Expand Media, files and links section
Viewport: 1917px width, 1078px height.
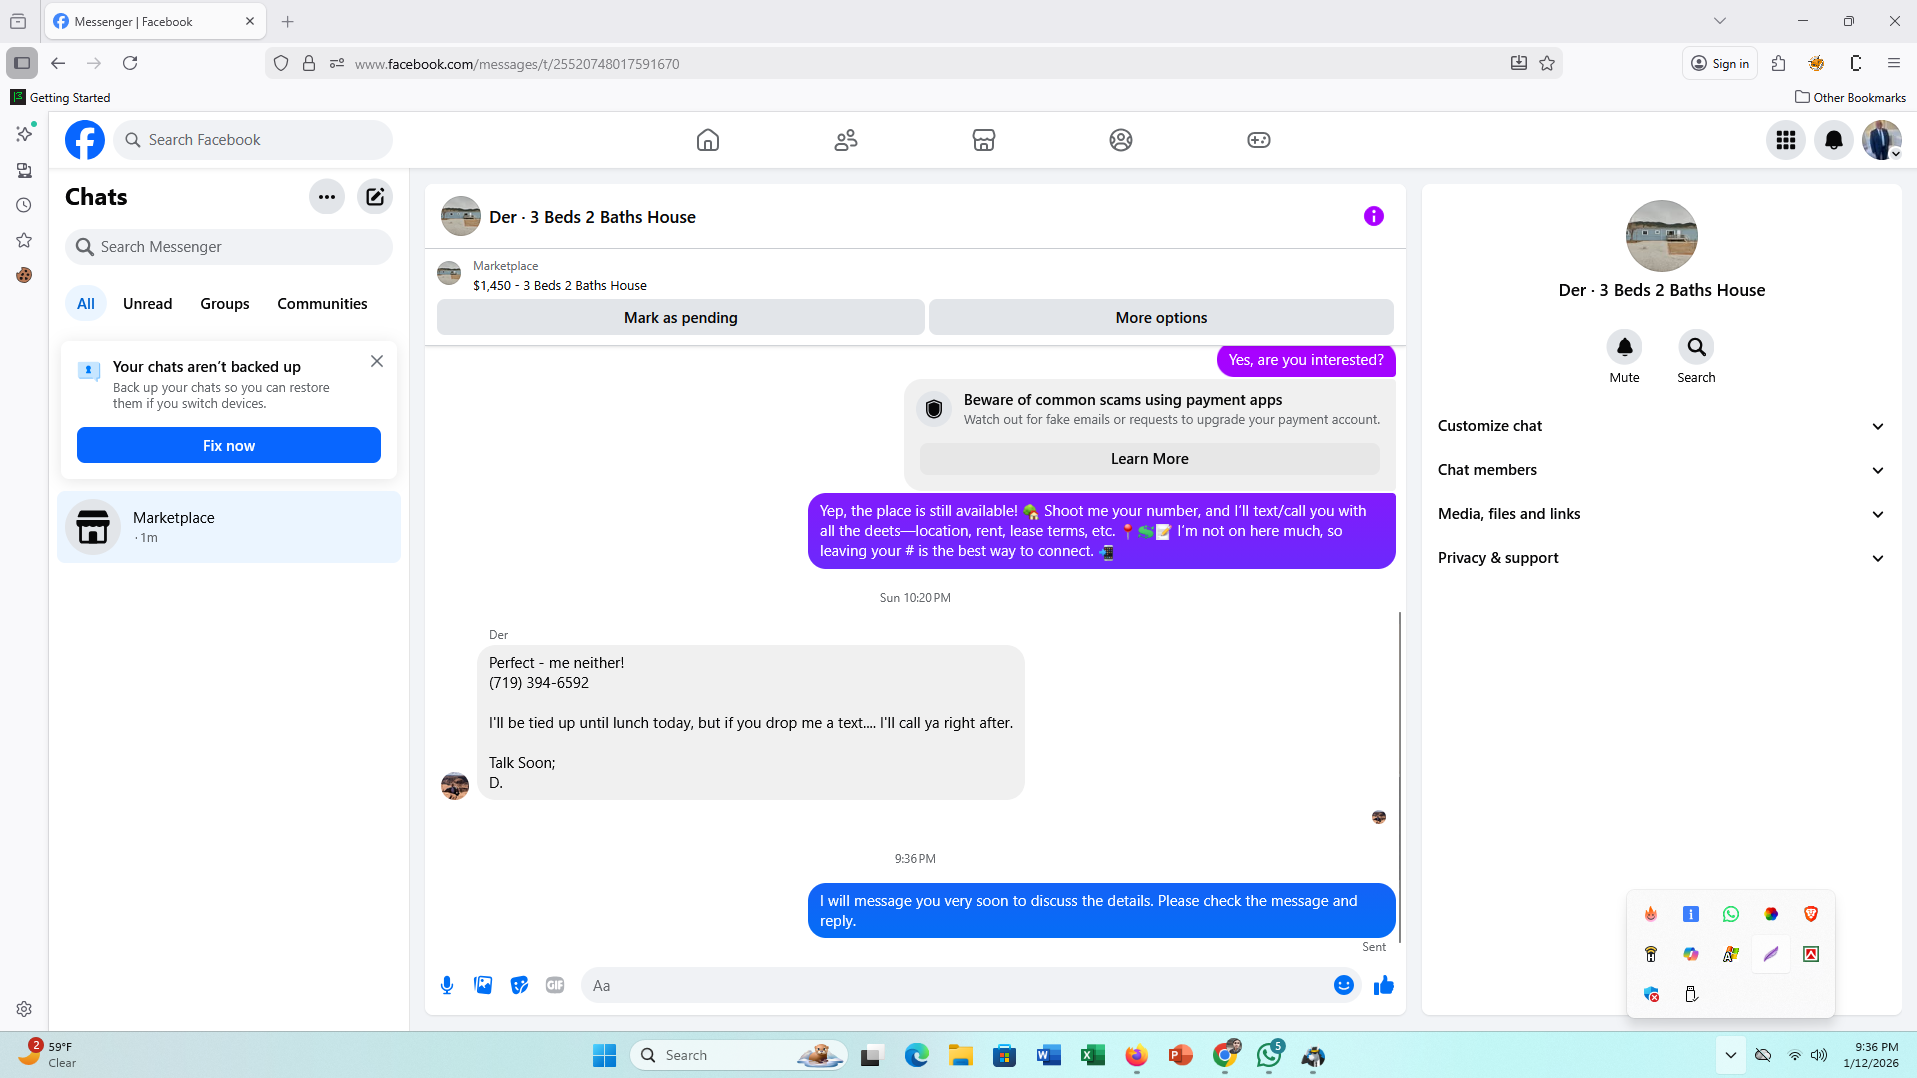click(1661, 514)
